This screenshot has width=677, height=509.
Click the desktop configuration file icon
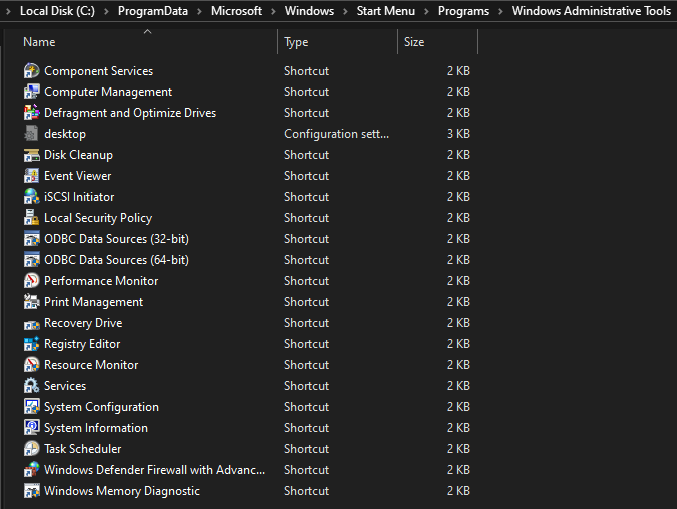click(32, 134)
